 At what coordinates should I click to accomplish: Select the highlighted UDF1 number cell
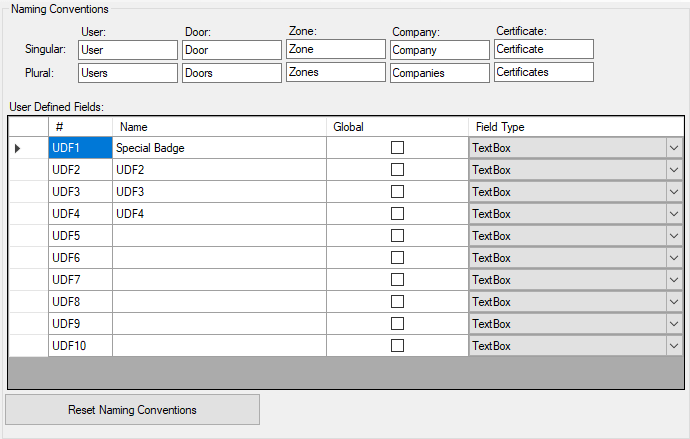[80, 148]
